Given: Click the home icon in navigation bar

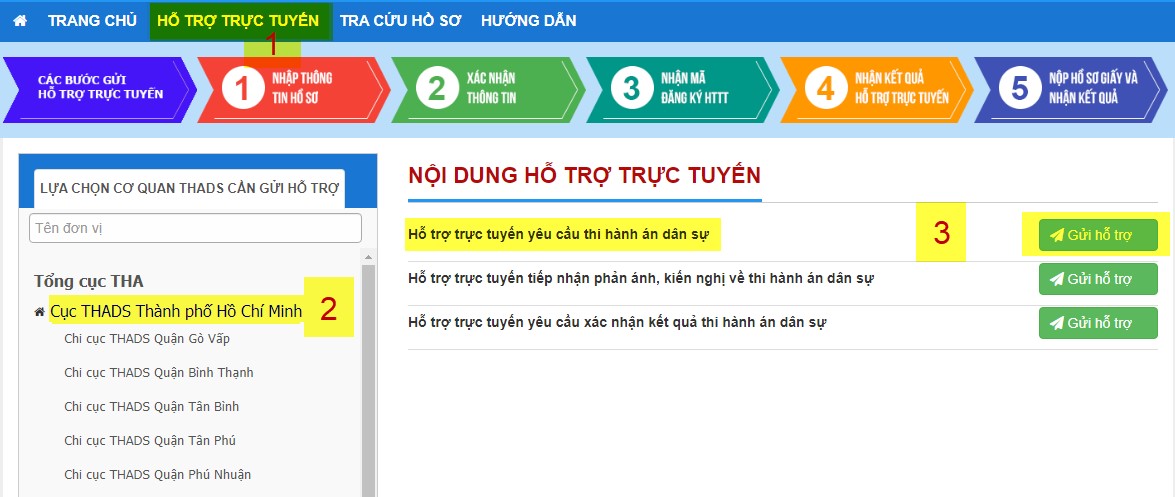Looking at the screenshot, I should pyautogui.click(x=20, y=20).
